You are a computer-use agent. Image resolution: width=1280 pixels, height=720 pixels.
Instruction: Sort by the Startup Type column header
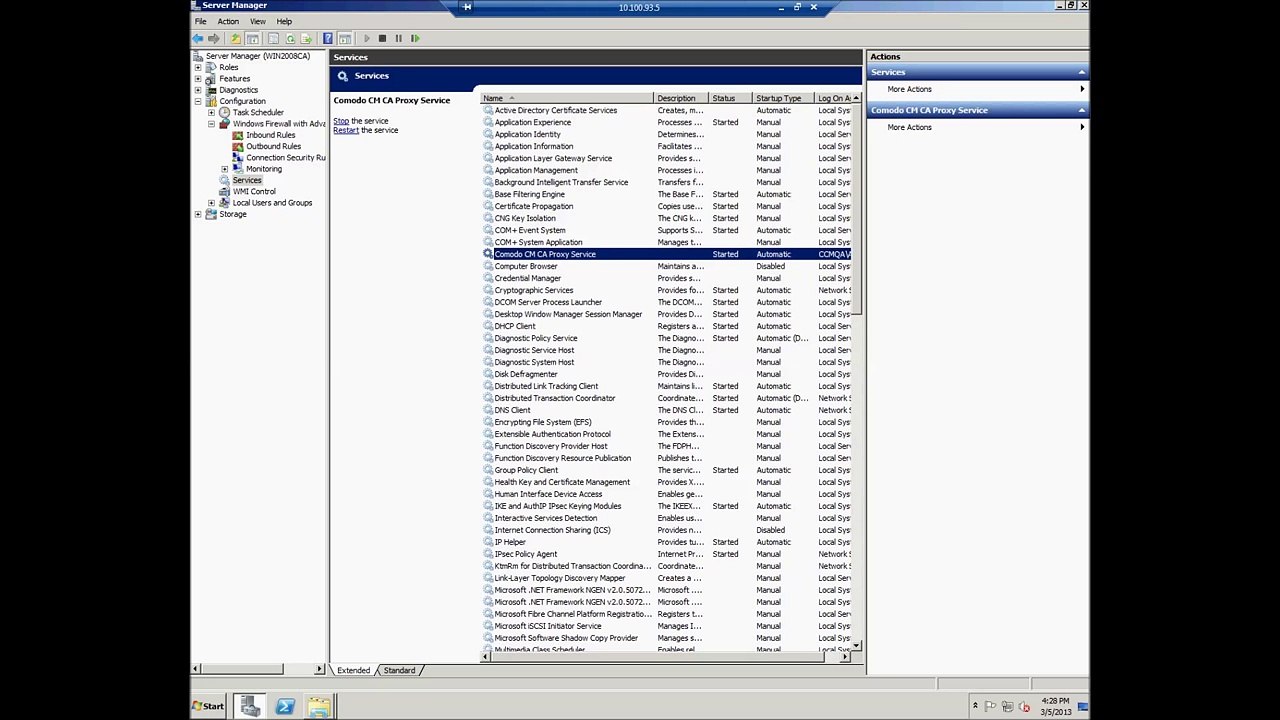[x=783, y=98]
